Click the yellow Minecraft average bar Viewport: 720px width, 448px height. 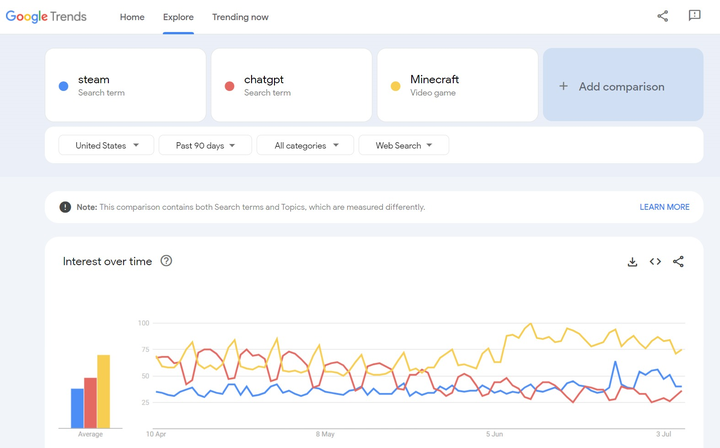104,391
